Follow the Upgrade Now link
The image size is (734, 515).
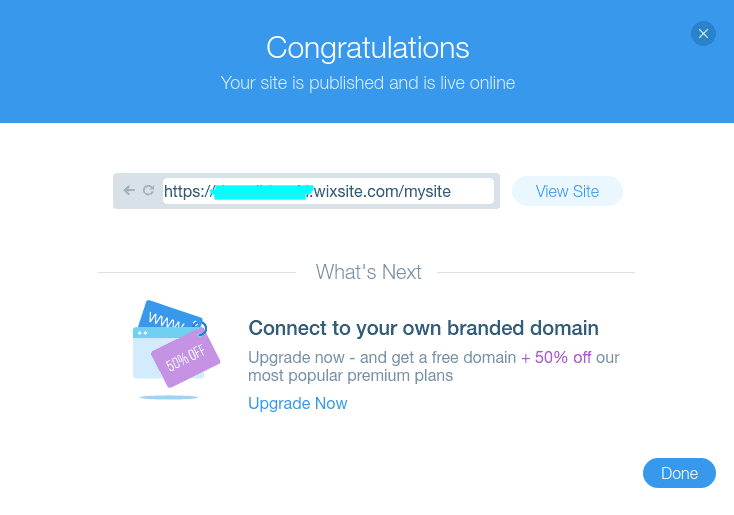(298, 404)
